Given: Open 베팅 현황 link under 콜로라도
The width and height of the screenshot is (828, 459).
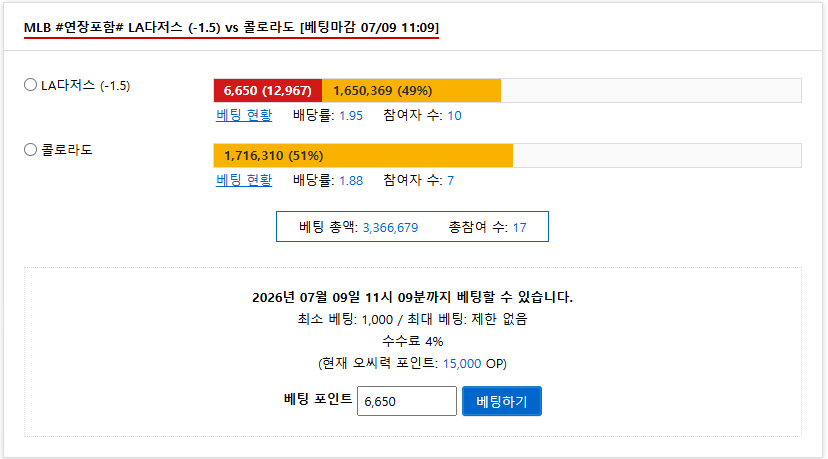Looking at the screenshot, I should click(244, 180).
